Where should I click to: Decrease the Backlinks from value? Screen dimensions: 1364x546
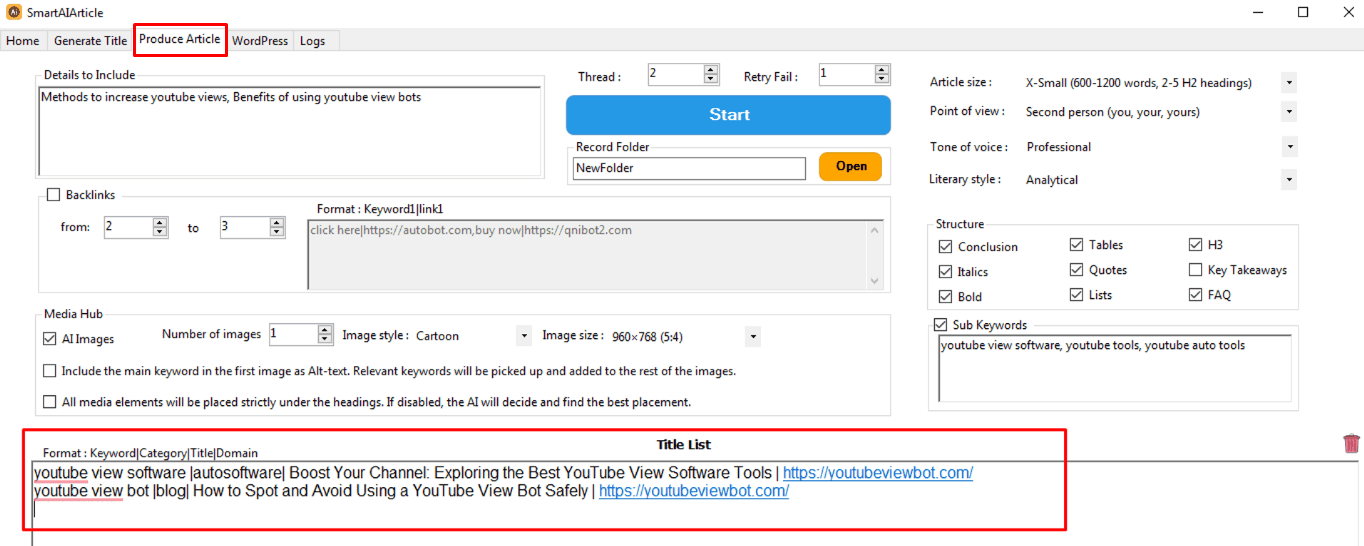click(160, 232)
